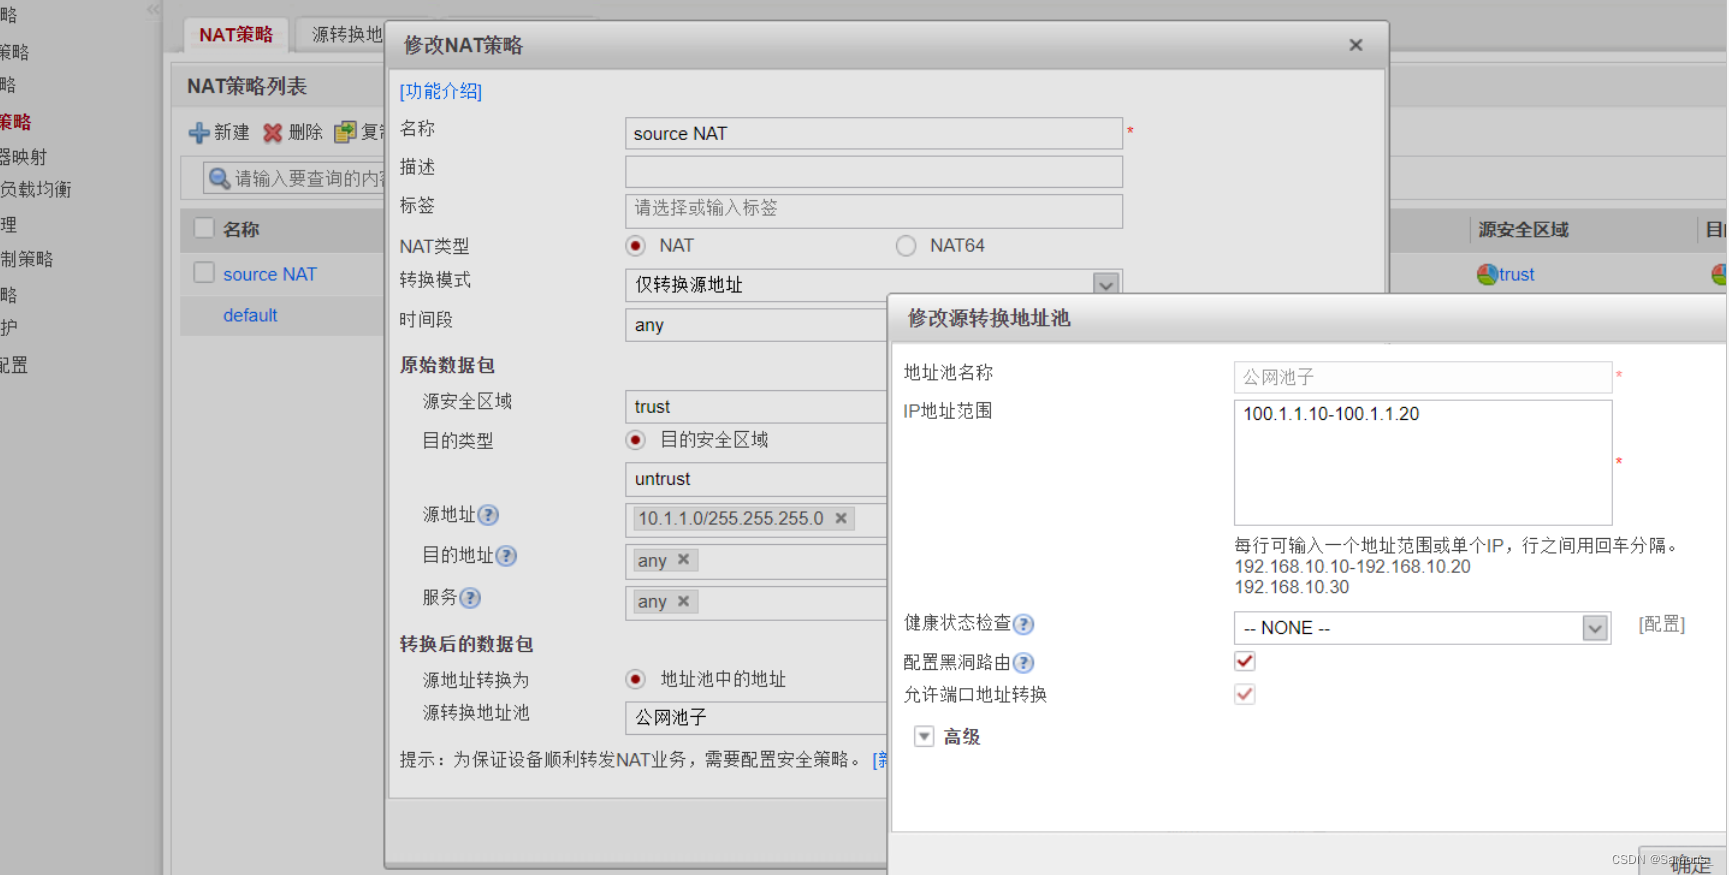Screen dimensions: 1729x875
Task: Open 器映射 item in the left sidebar
Action: pos(24,157)
